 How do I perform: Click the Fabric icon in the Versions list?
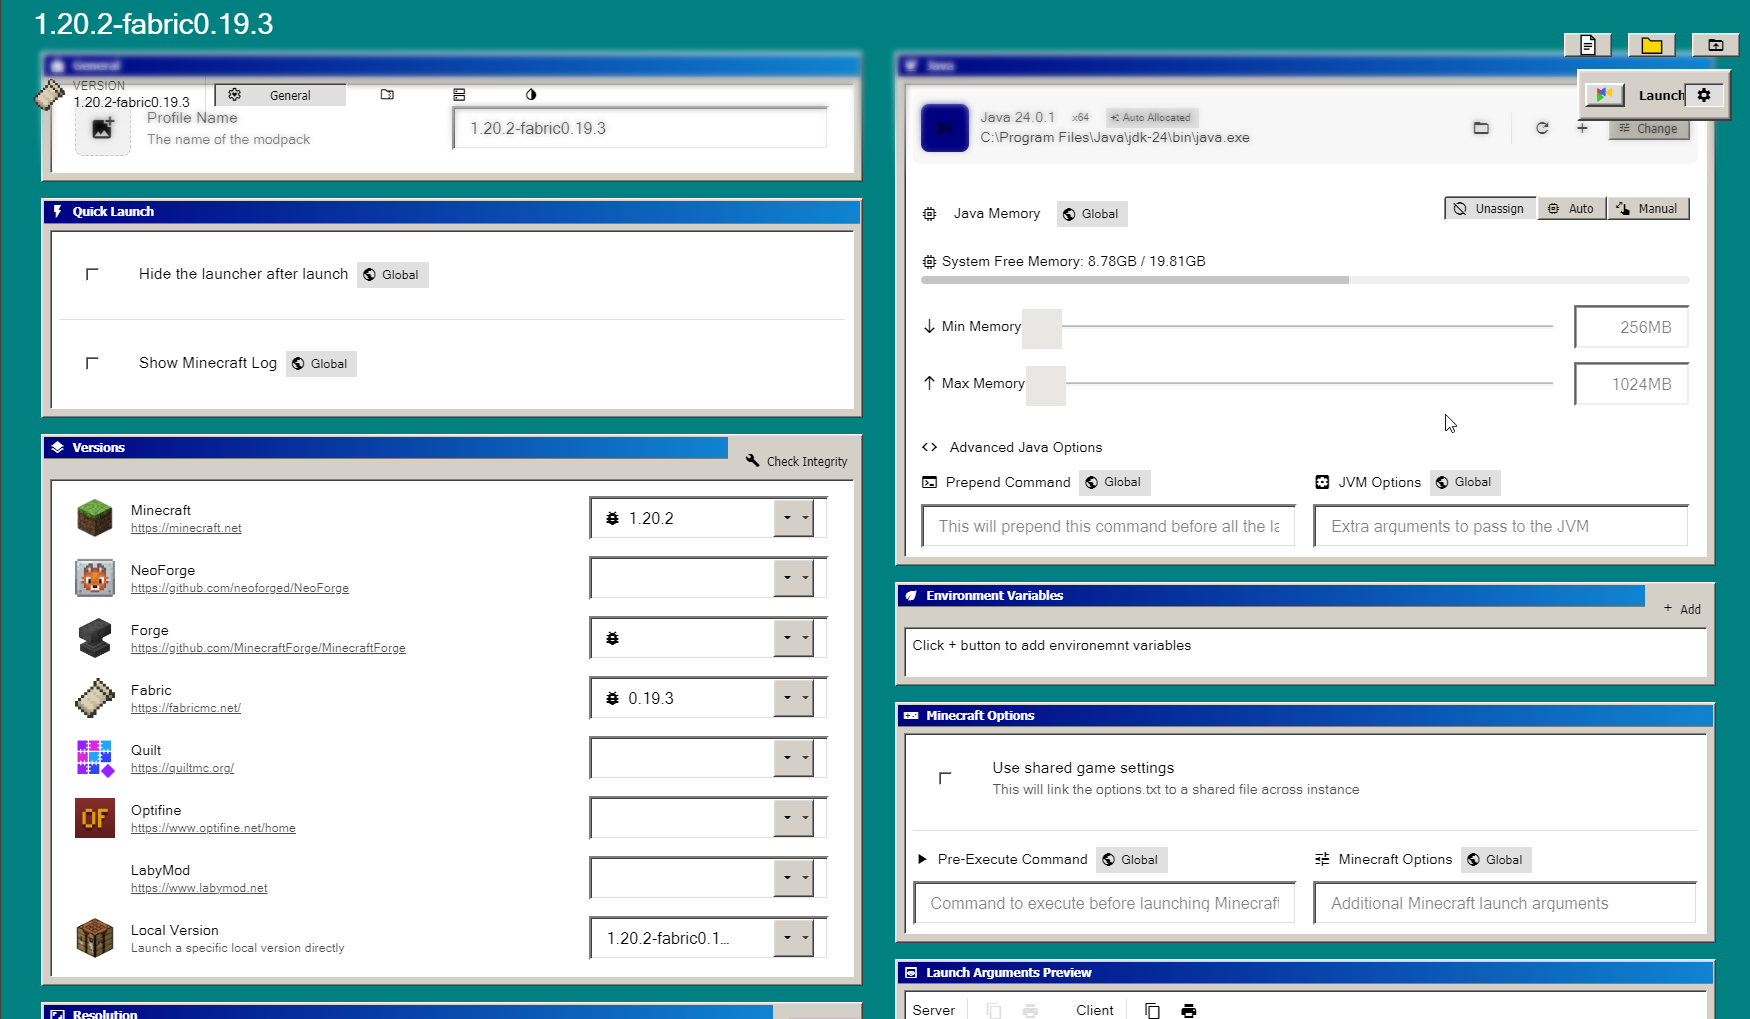click(95, 698)
